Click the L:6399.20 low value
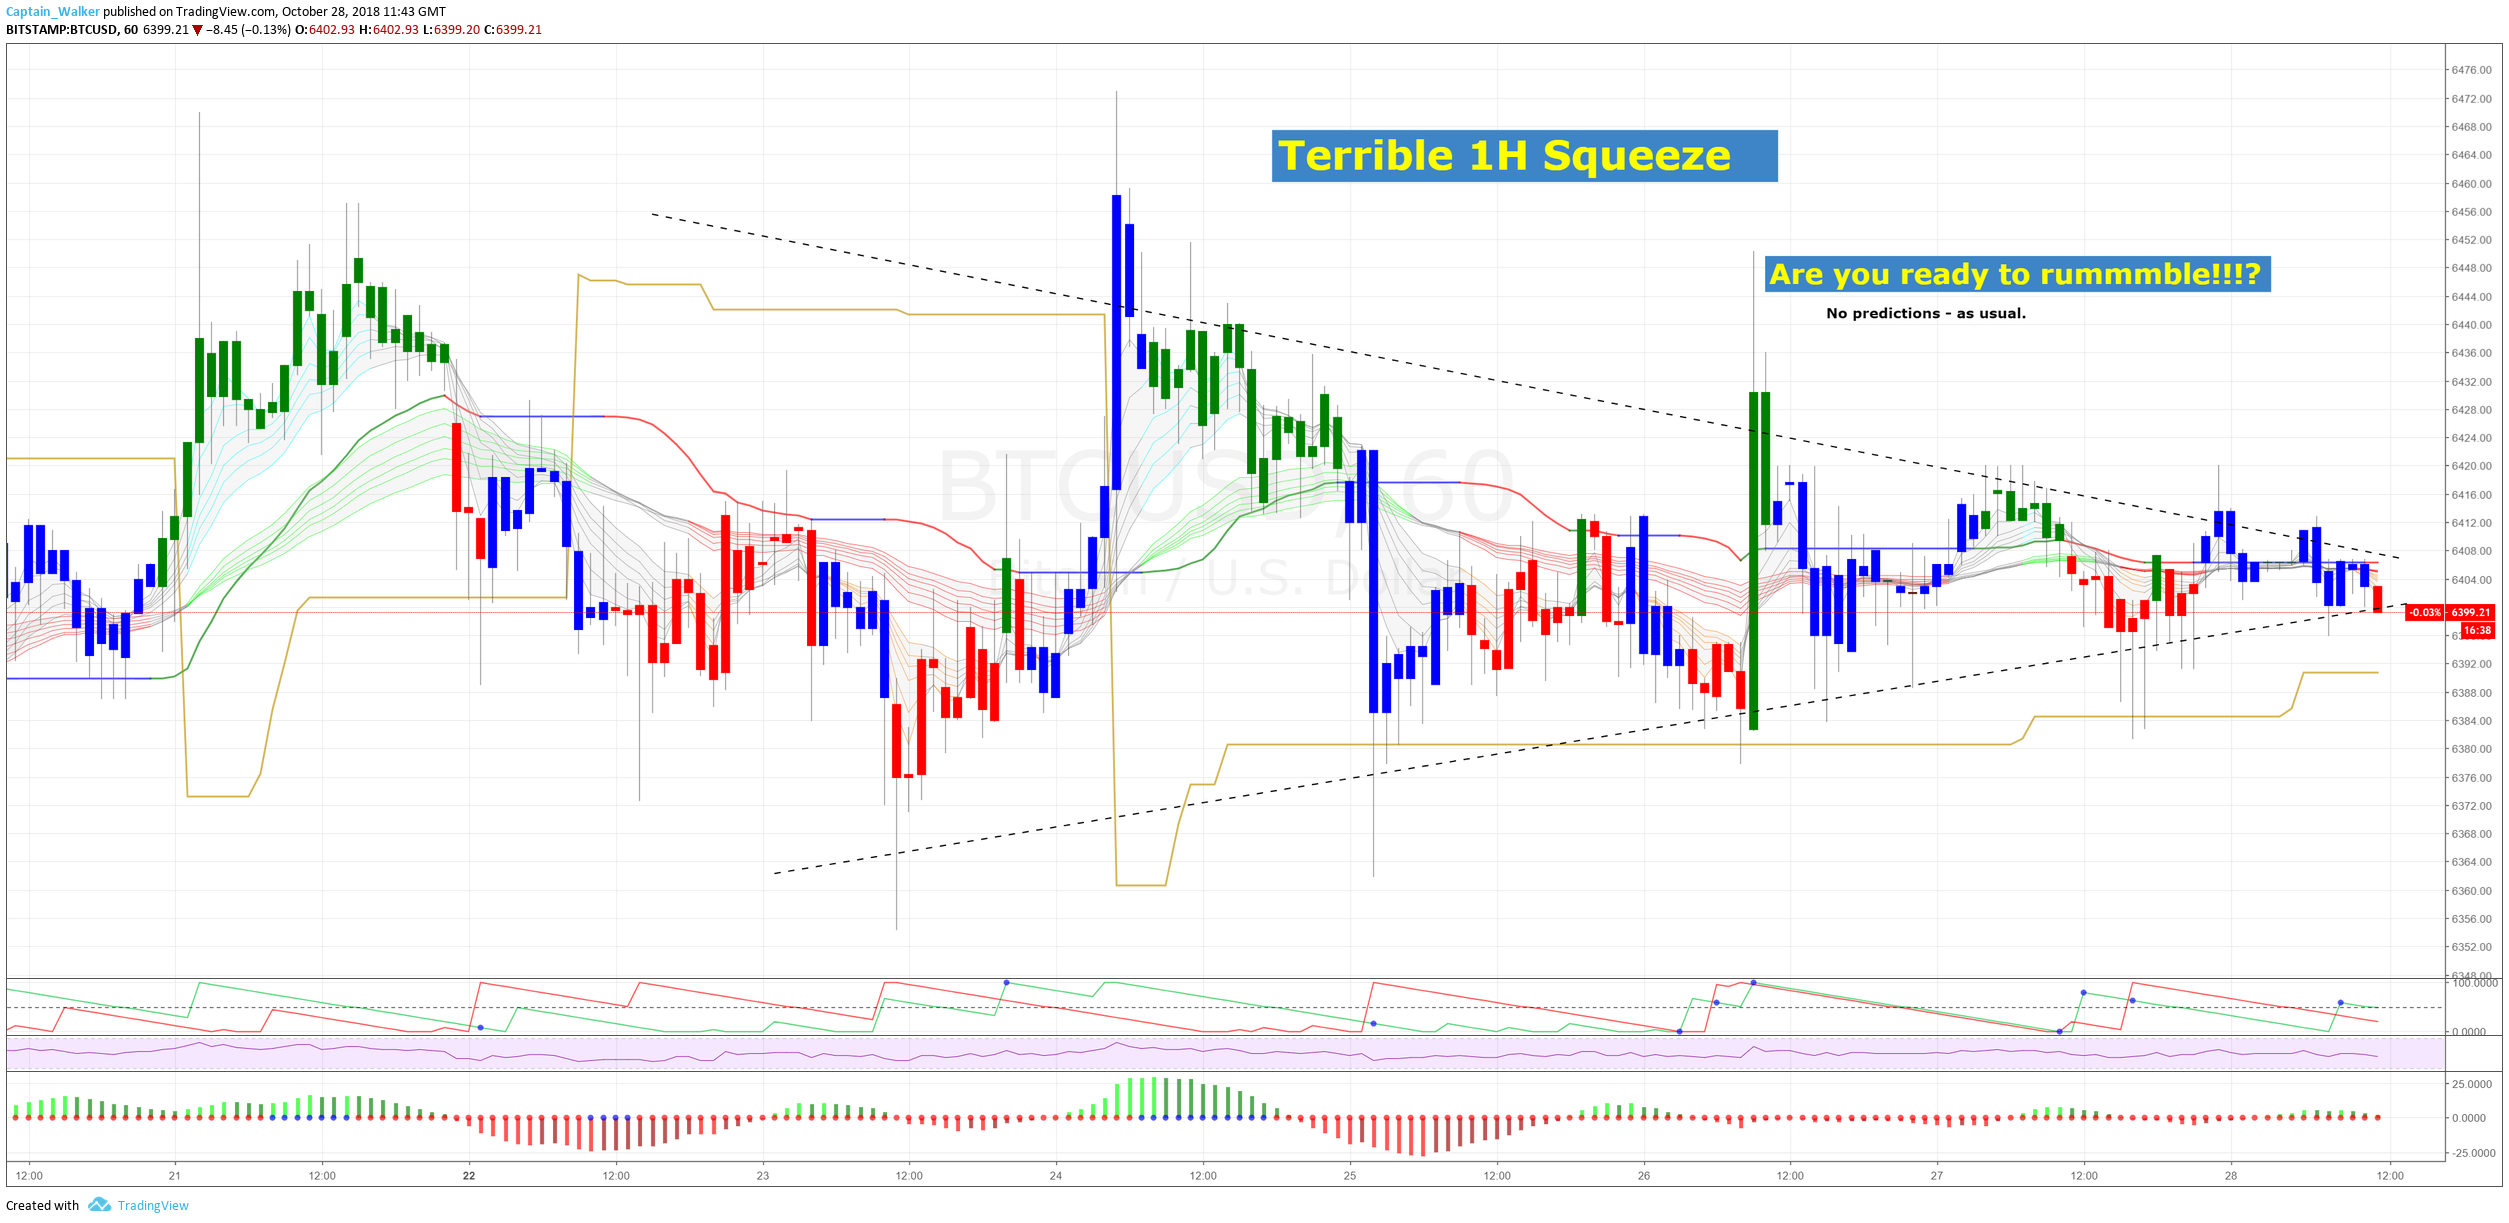Viewport: 2509px width, 1223px height. click(451, 30)
